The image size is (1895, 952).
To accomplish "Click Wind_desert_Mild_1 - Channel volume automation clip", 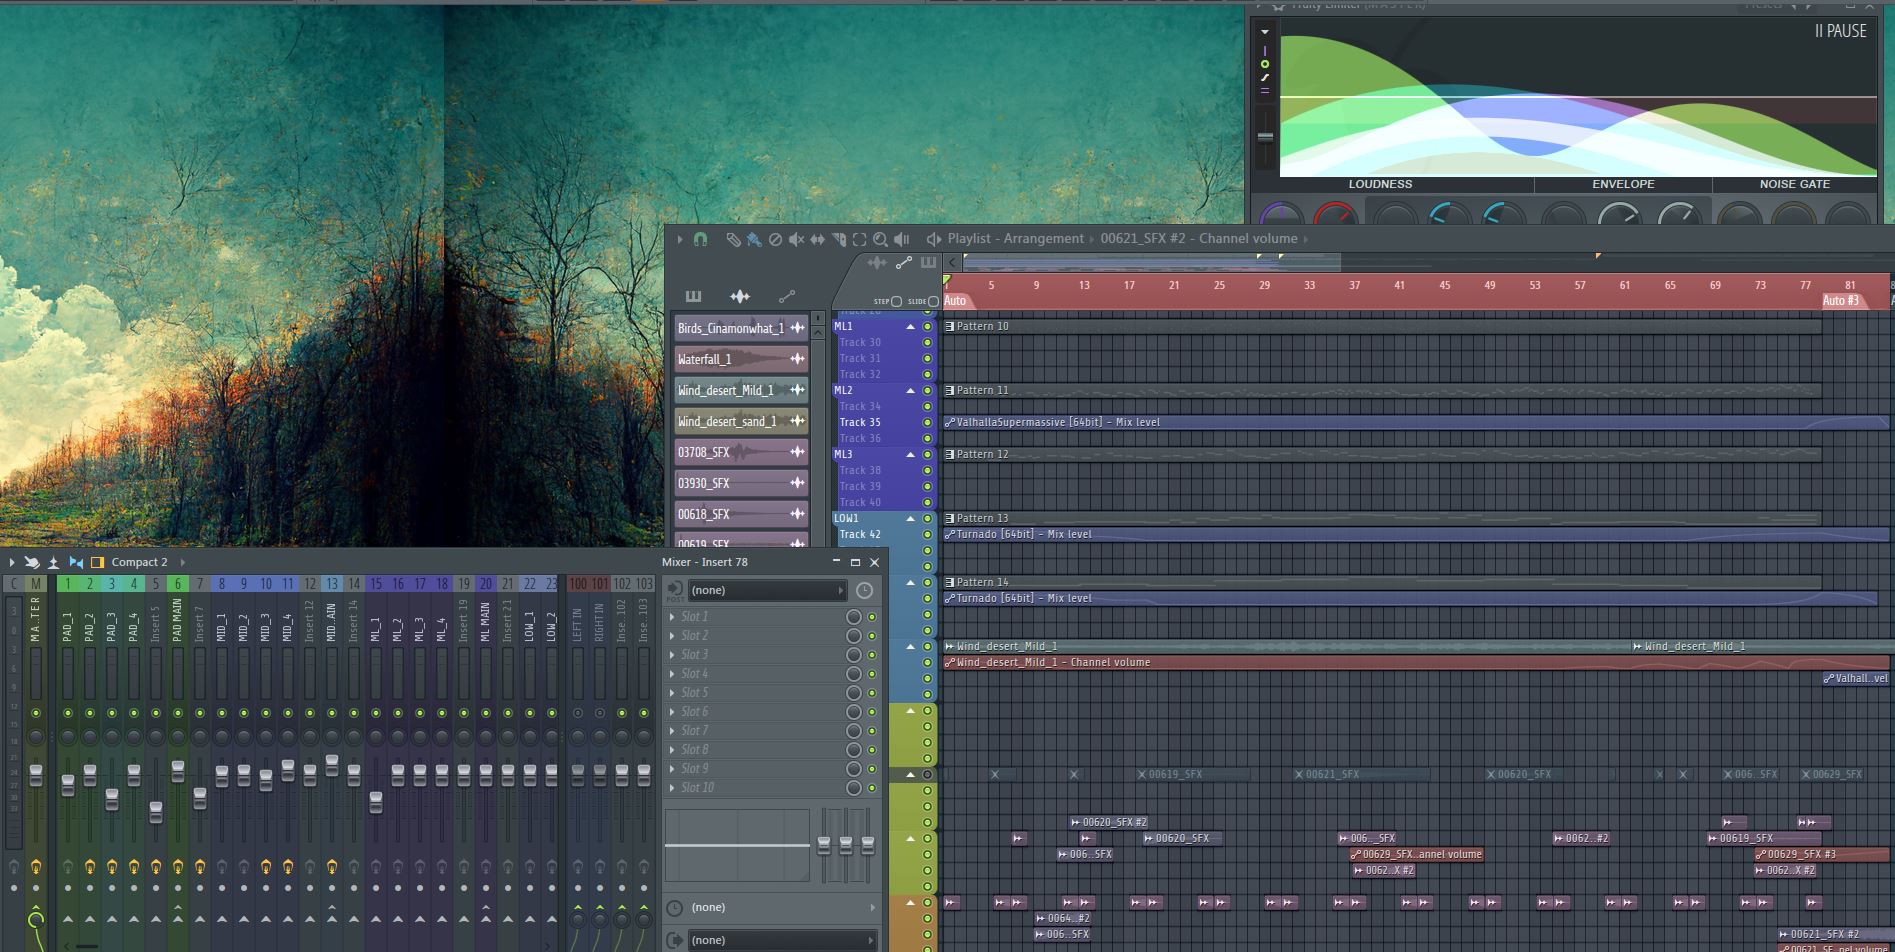I will [x=1417, y=662].
